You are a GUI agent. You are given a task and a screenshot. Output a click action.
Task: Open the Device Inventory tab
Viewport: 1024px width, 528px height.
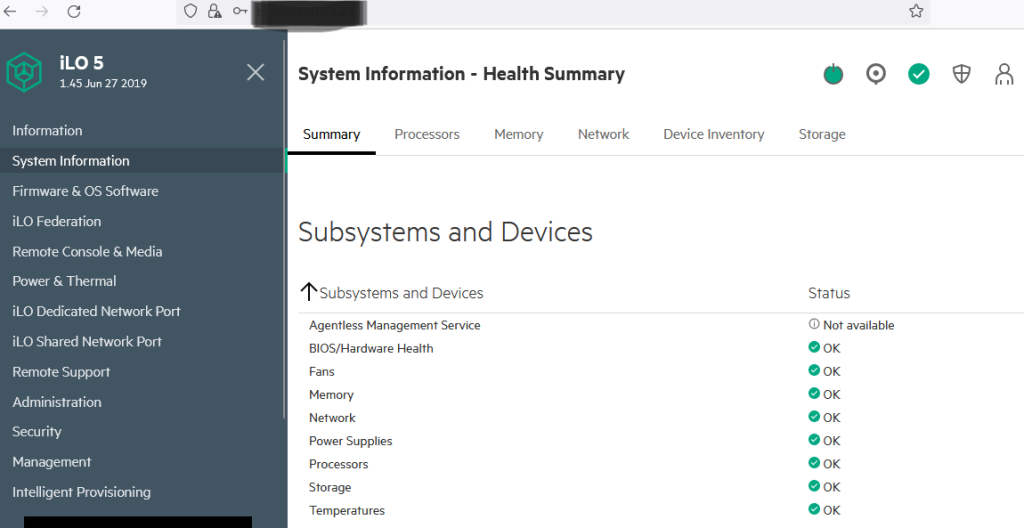[714, 134]
